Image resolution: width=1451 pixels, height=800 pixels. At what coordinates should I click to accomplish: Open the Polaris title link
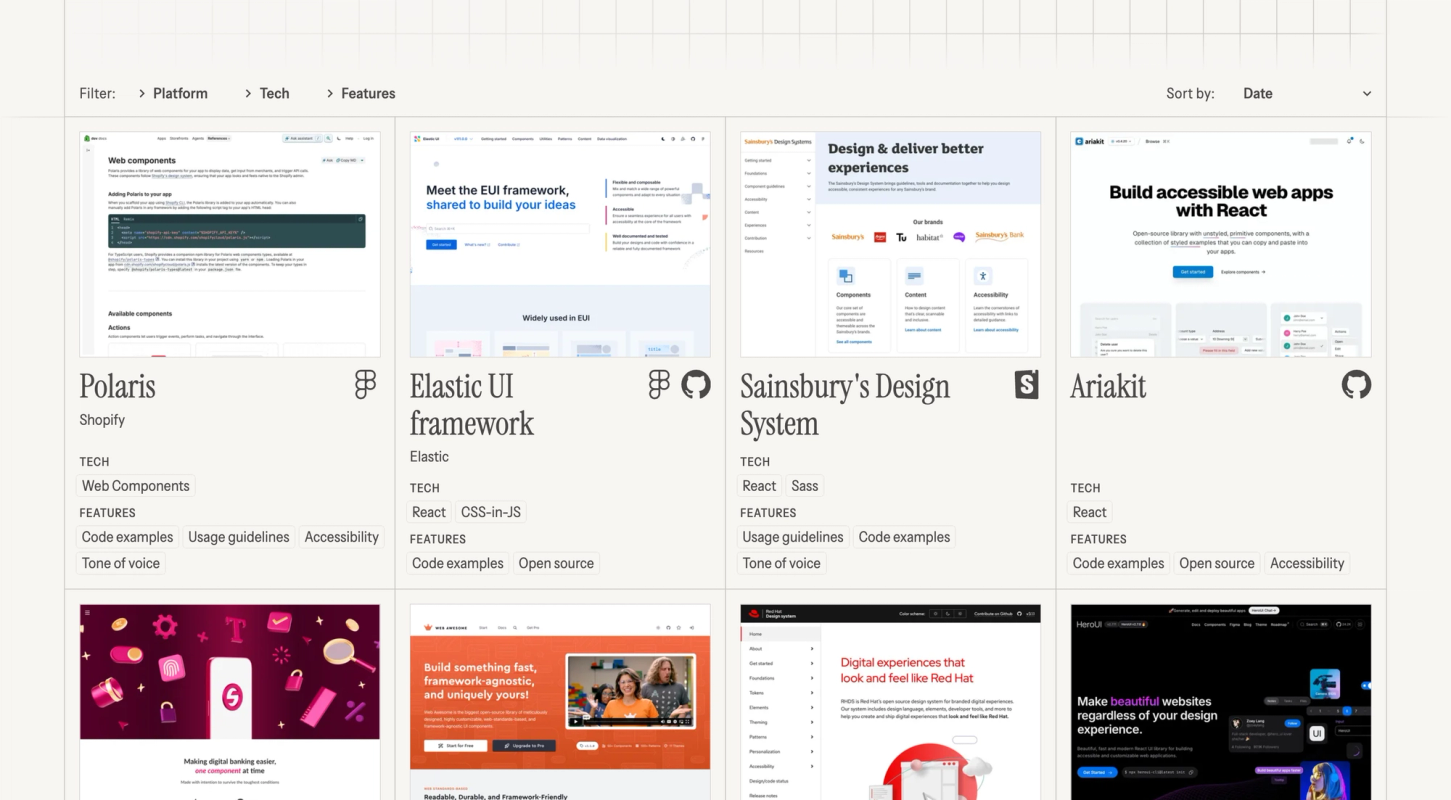(118, 387)
